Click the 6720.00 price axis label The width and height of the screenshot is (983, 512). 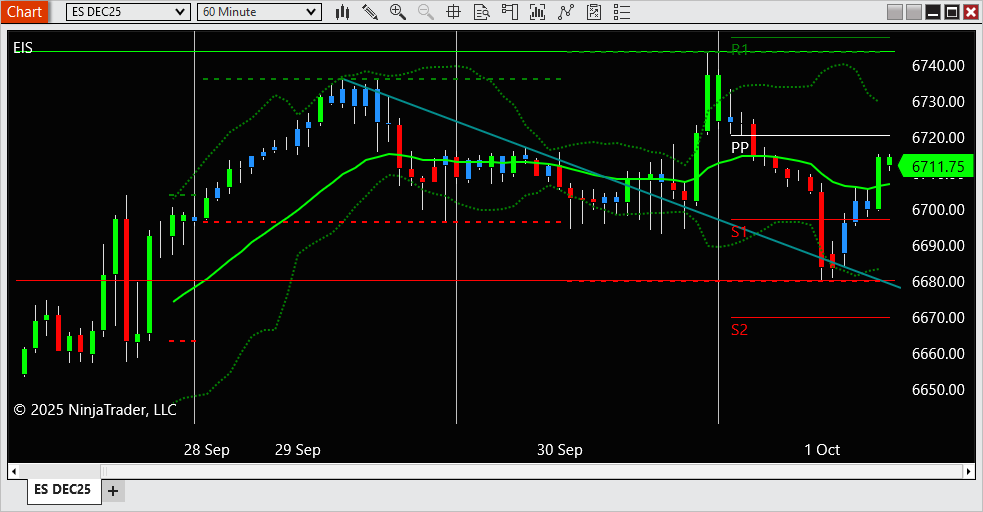[x=938, y=138]
